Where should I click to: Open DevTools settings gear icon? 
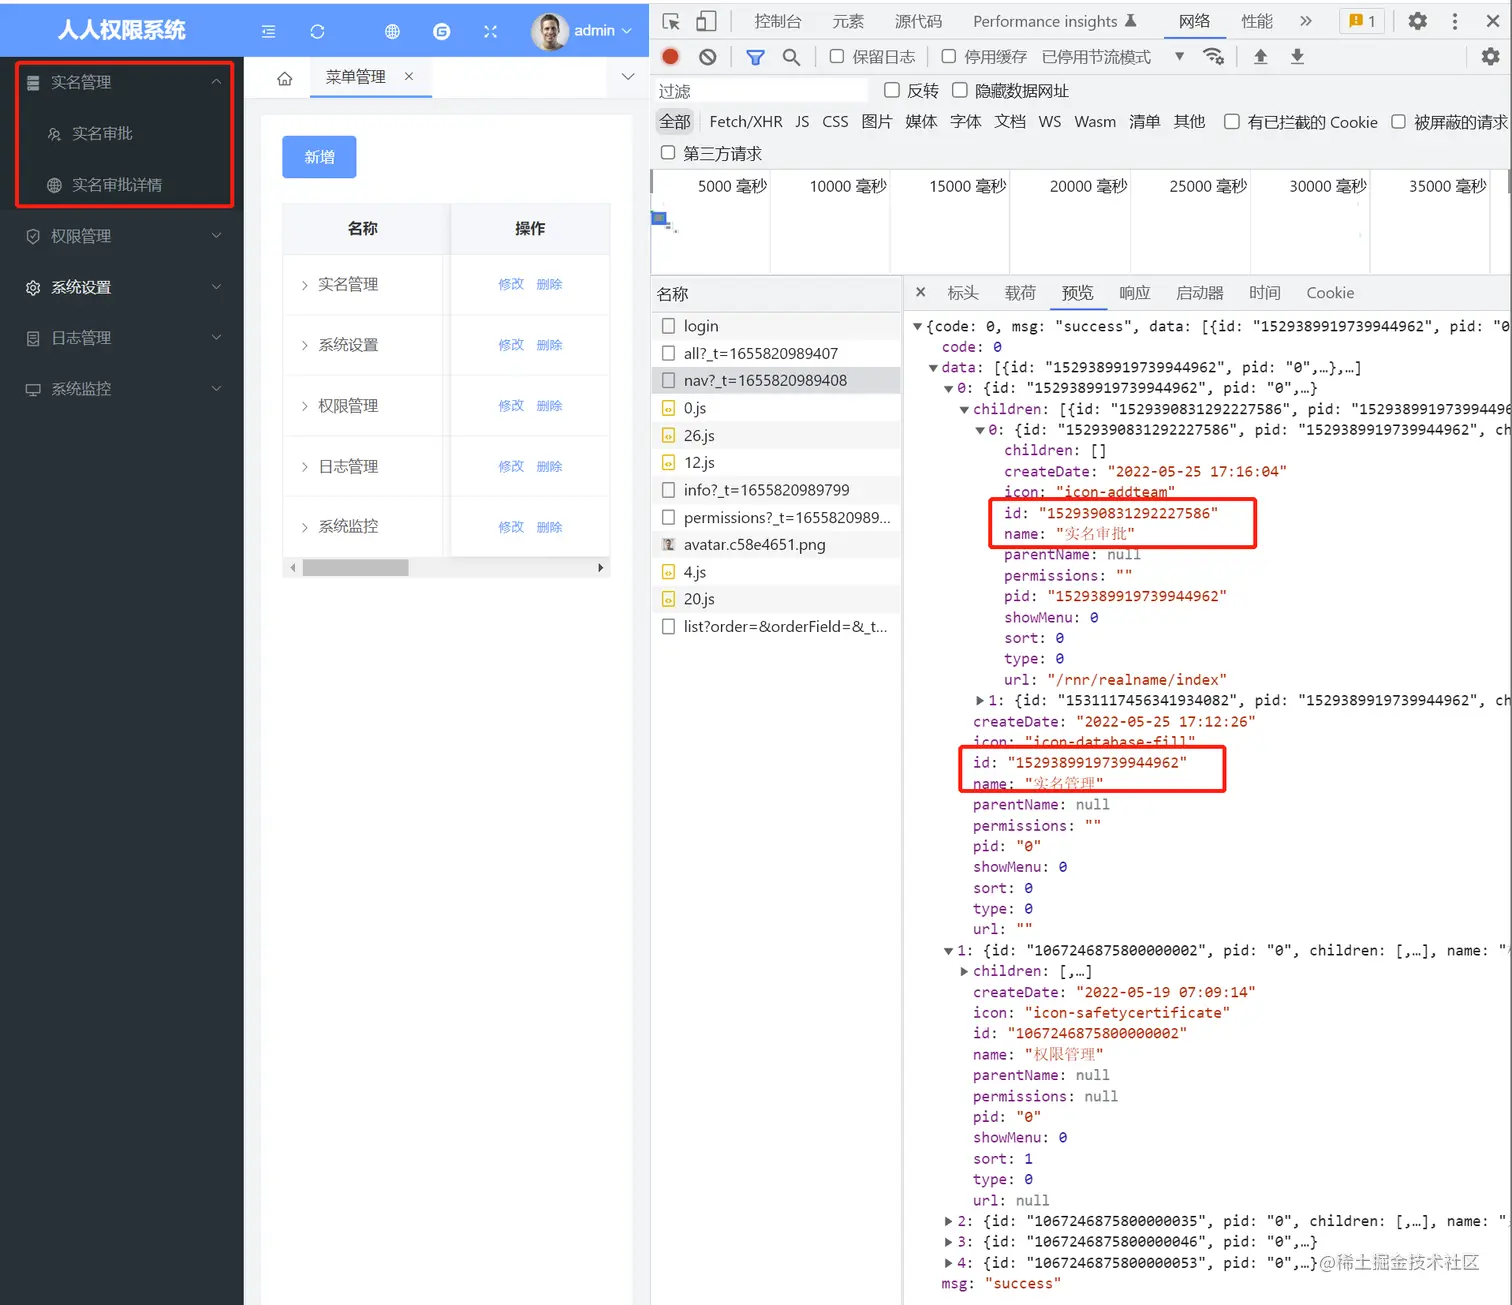tap(1417, 21)
